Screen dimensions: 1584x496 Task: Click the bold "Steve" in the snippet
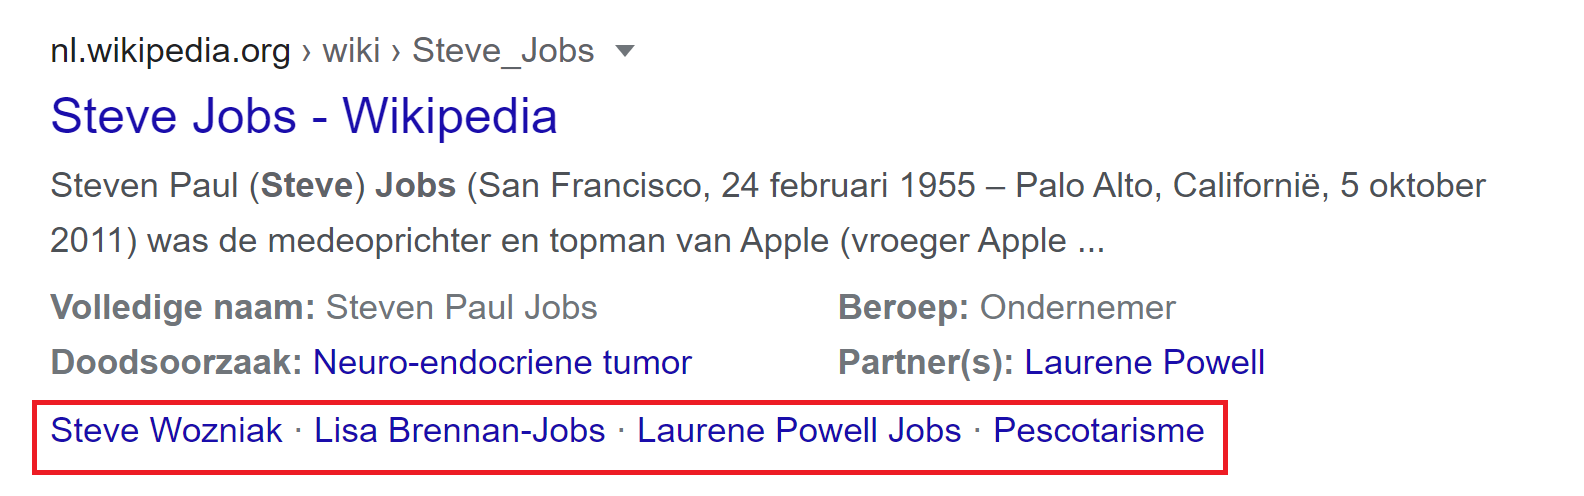[x=307, y=185]
